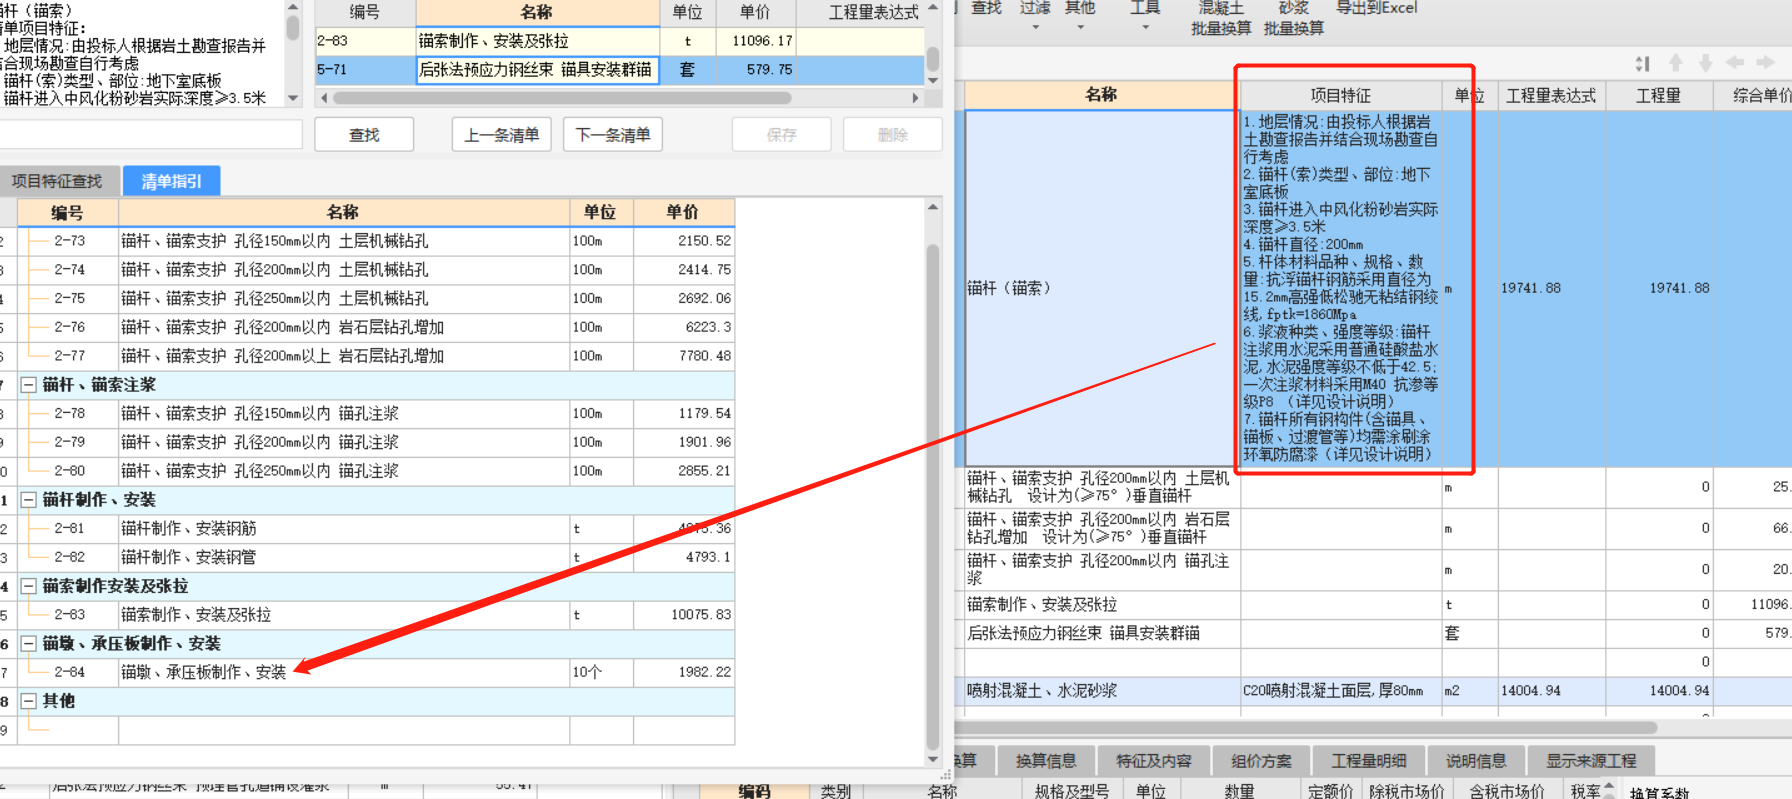Image resolution: width=1792 pixels, height=799 pixels.
Task: Select row 2-73 孔径150mm以内 土层机械钻孔
Action: tap(367, 241)
